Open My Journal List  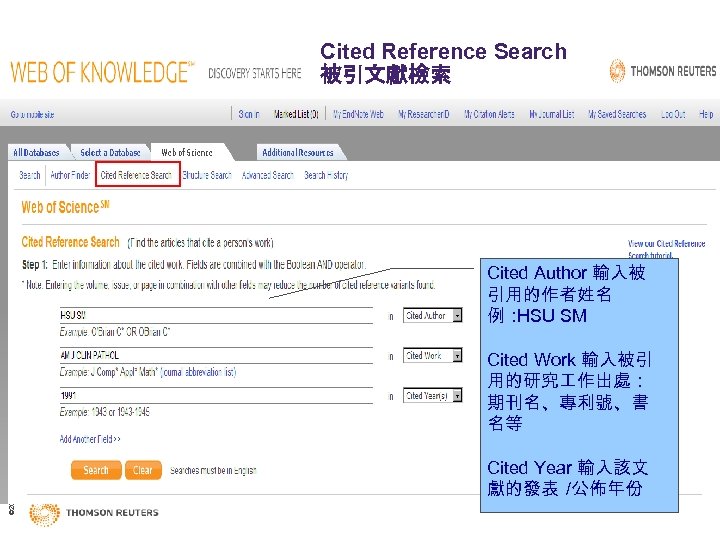click(x=551, y=114)
